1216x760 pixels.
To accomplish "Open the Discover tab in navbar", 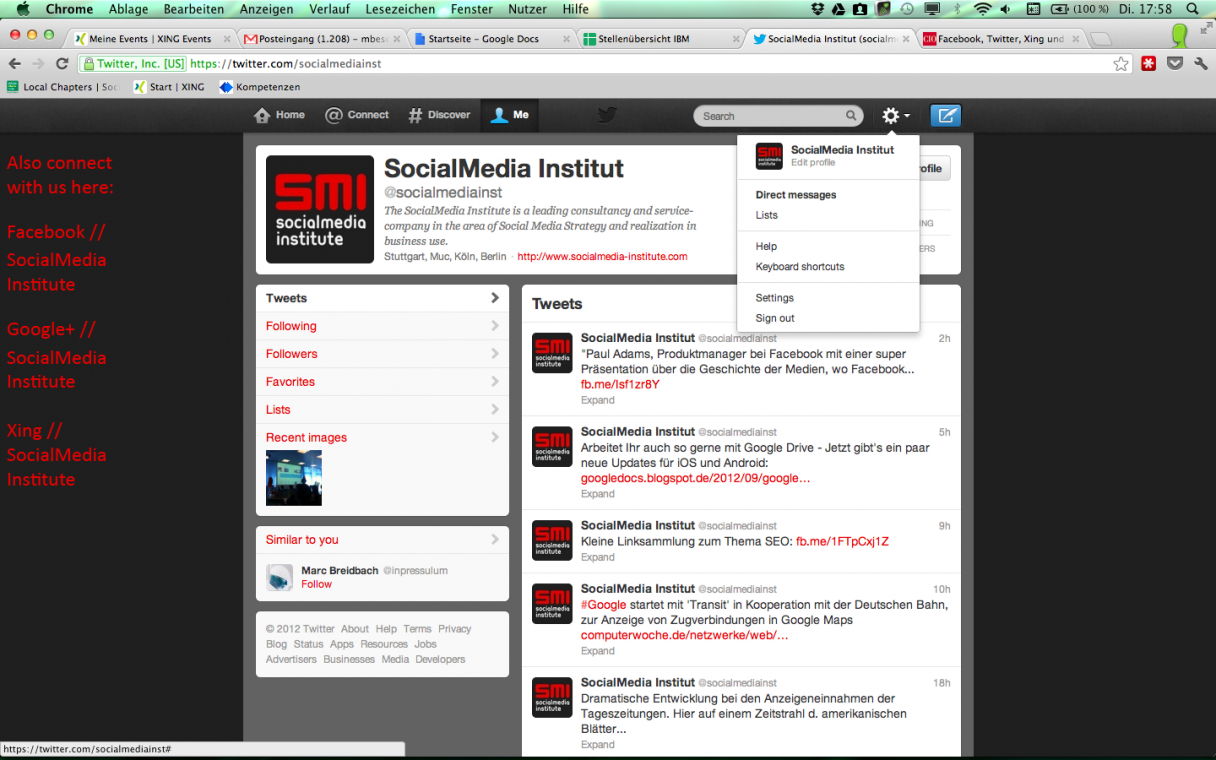I will [x=439, y=115].
